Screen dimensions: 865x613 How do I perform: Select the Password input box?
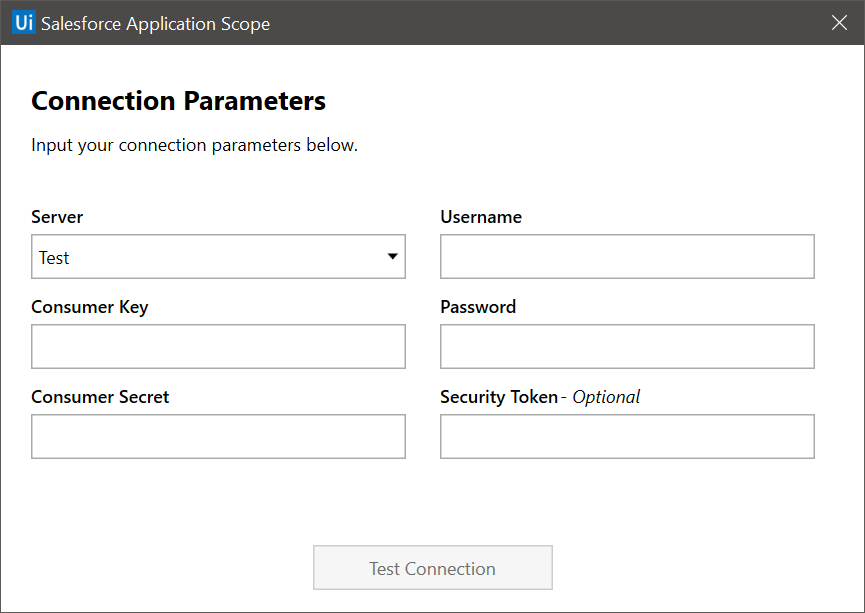pyautogui.click(x=627, y=347)
